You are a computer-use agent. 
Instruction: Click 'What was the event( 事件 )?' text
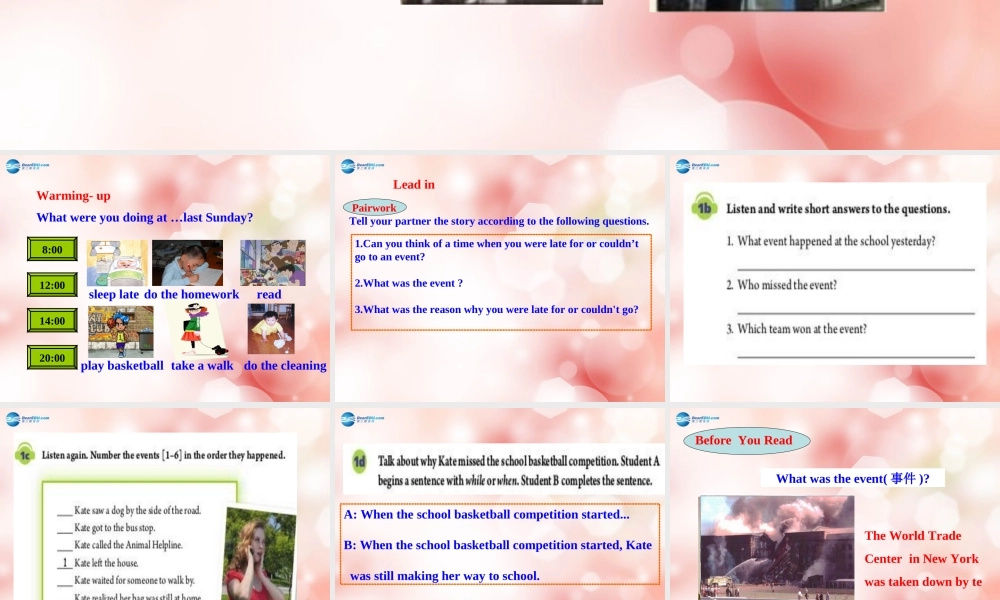[853, 479]
